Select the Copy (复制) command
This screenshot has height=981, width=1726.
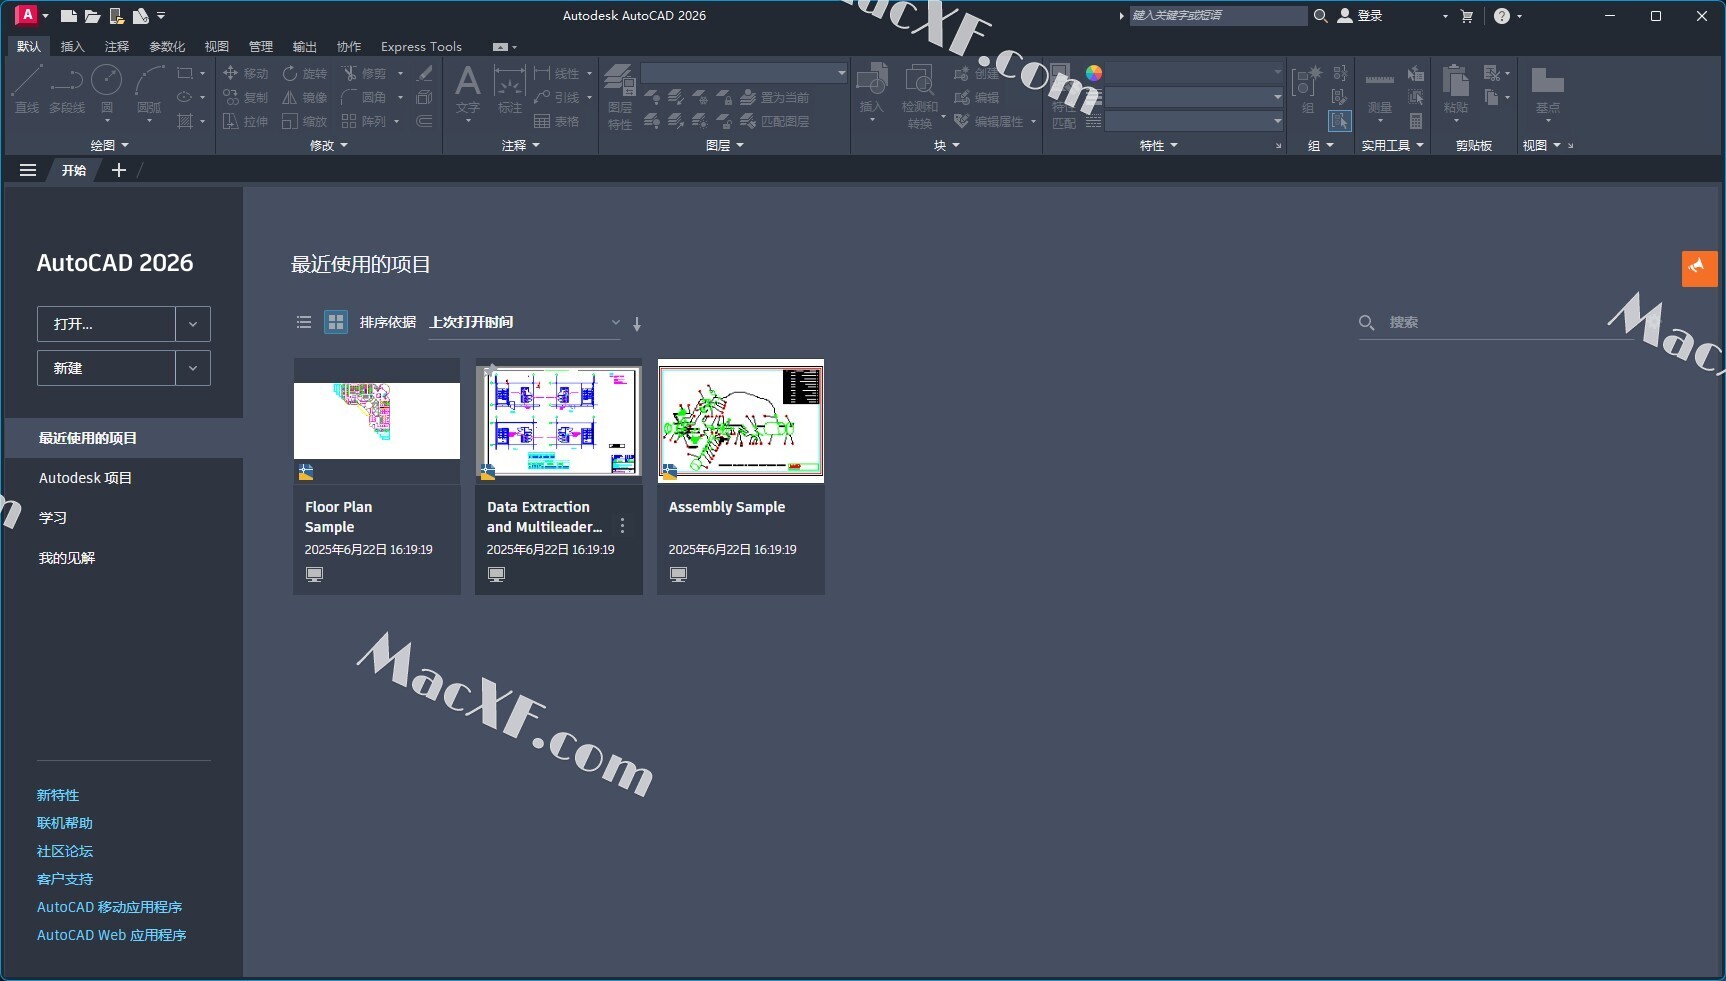(245, 97)
